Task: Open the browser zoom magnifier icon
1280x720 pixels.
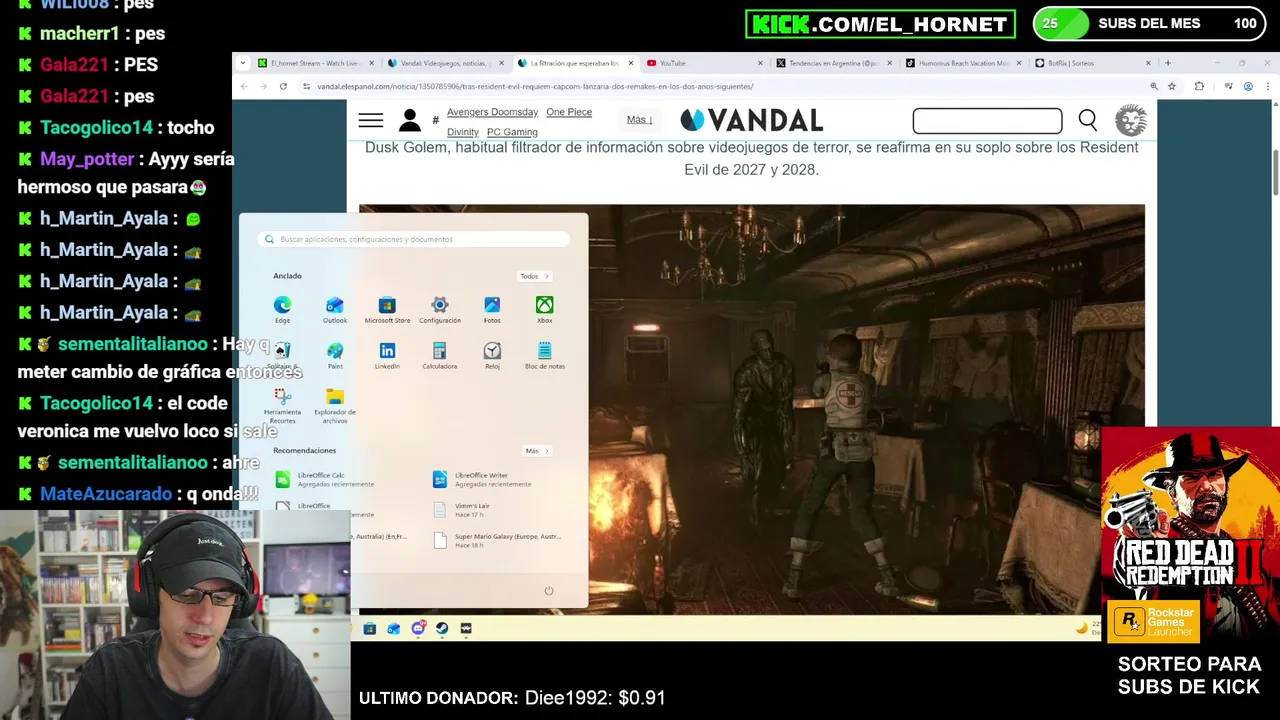Action: click(x=1154, y=86)
